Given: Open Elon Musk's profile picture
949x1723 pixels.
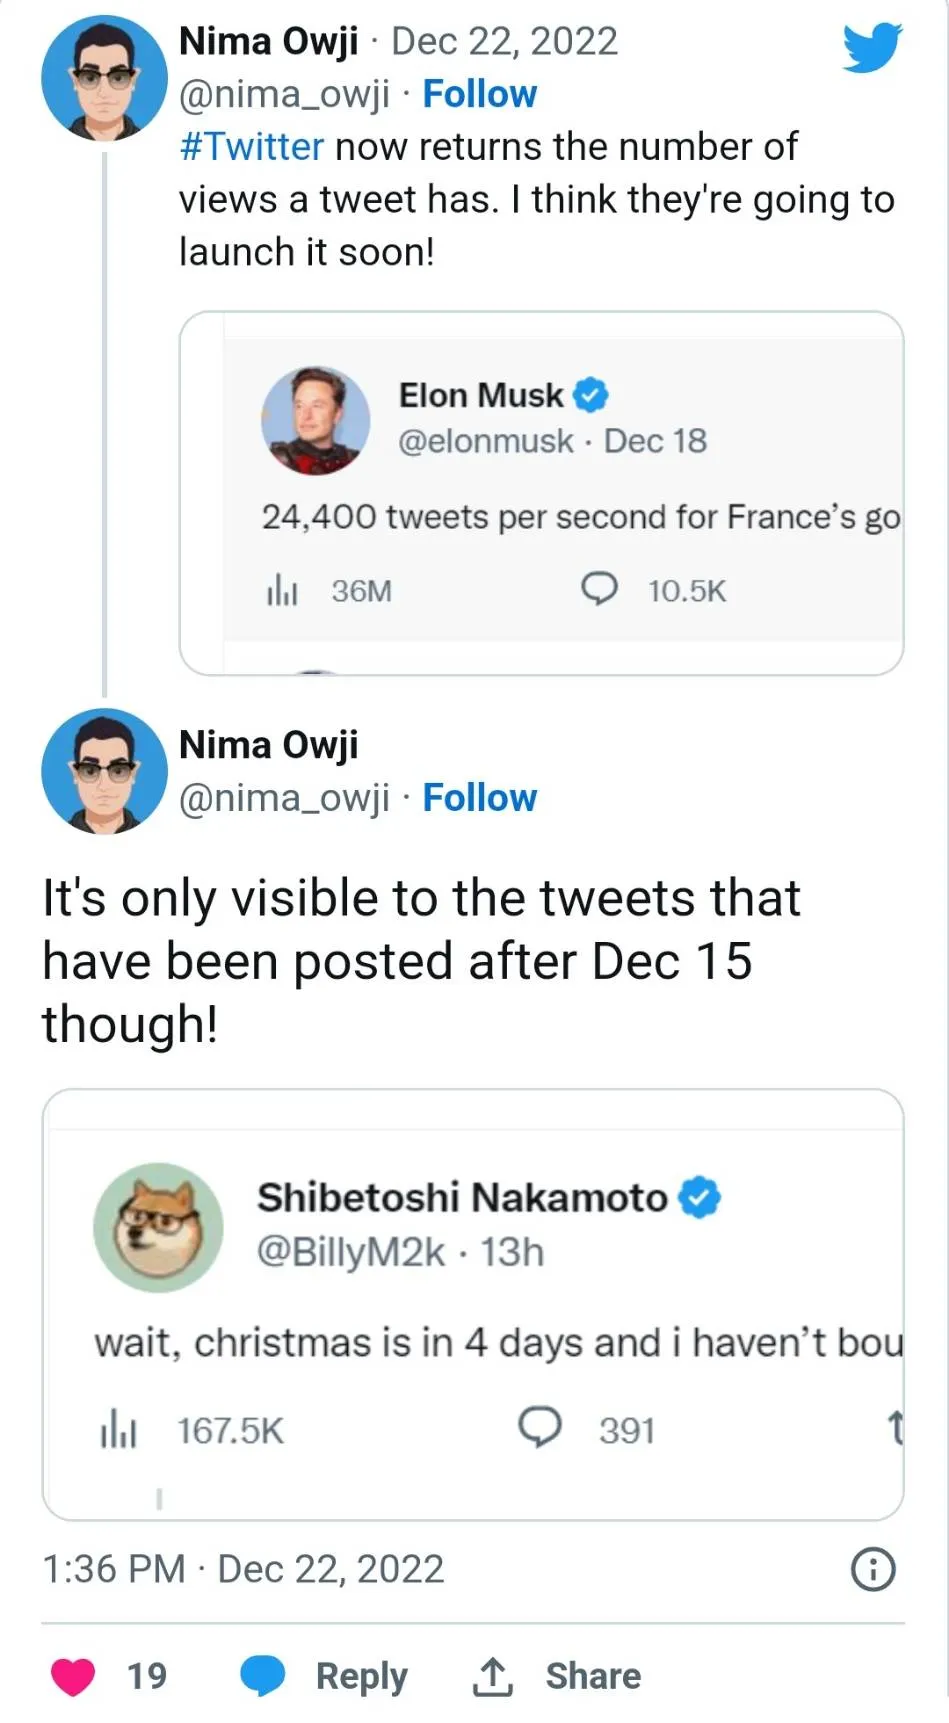Looking at the screenshot, I should point(315,420).
